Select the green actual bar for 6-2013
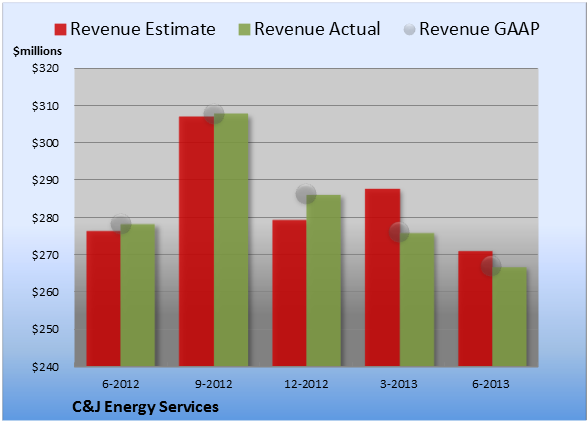The width and height of the screenshot is (588, 422). point(509,317)
